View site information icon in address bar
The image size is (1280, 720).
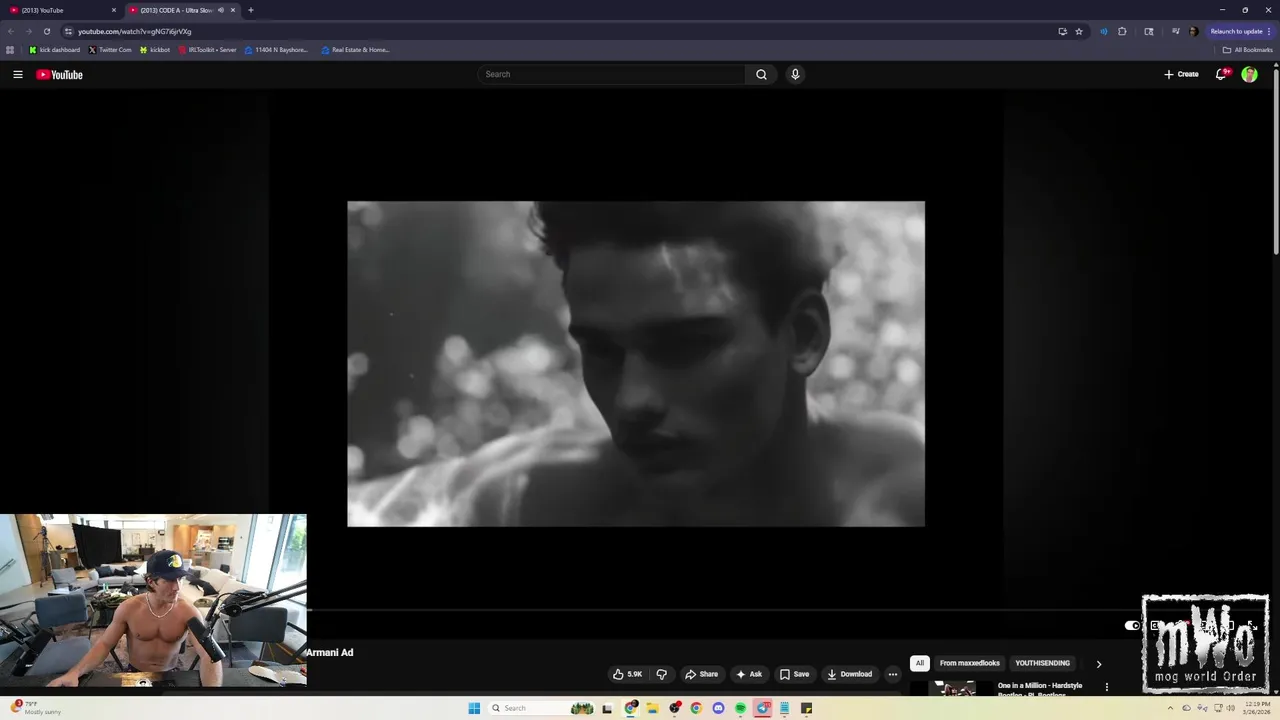(x=68, y=31)
